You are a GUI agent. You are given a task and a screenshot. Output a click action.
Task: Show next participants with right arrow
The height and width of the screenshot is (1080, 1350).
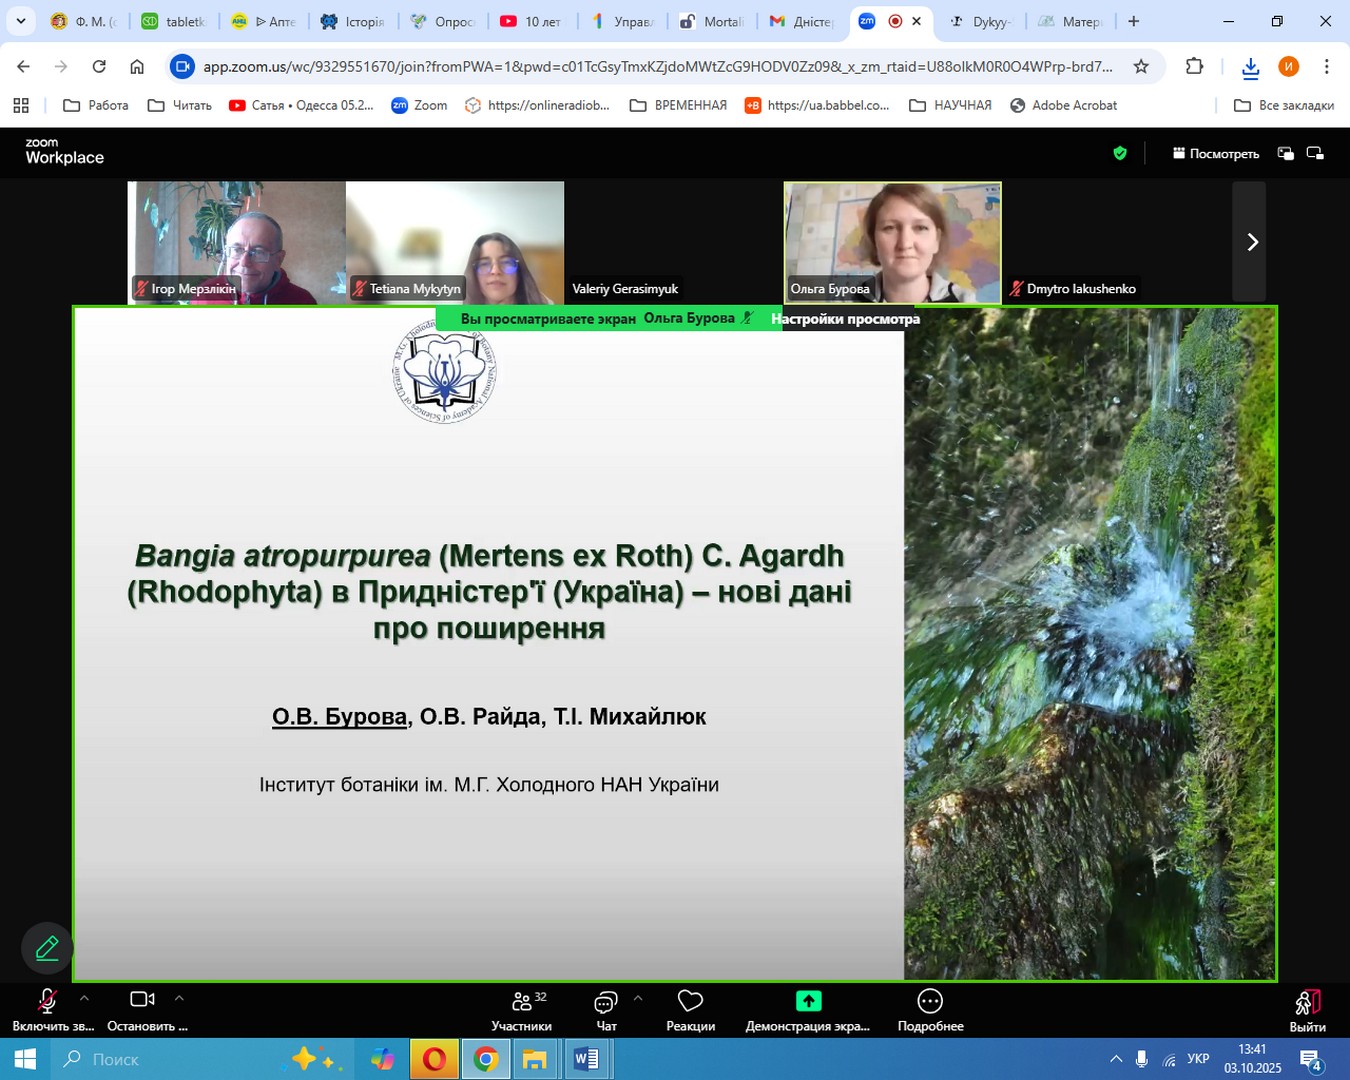click(x=1252, y=242)
